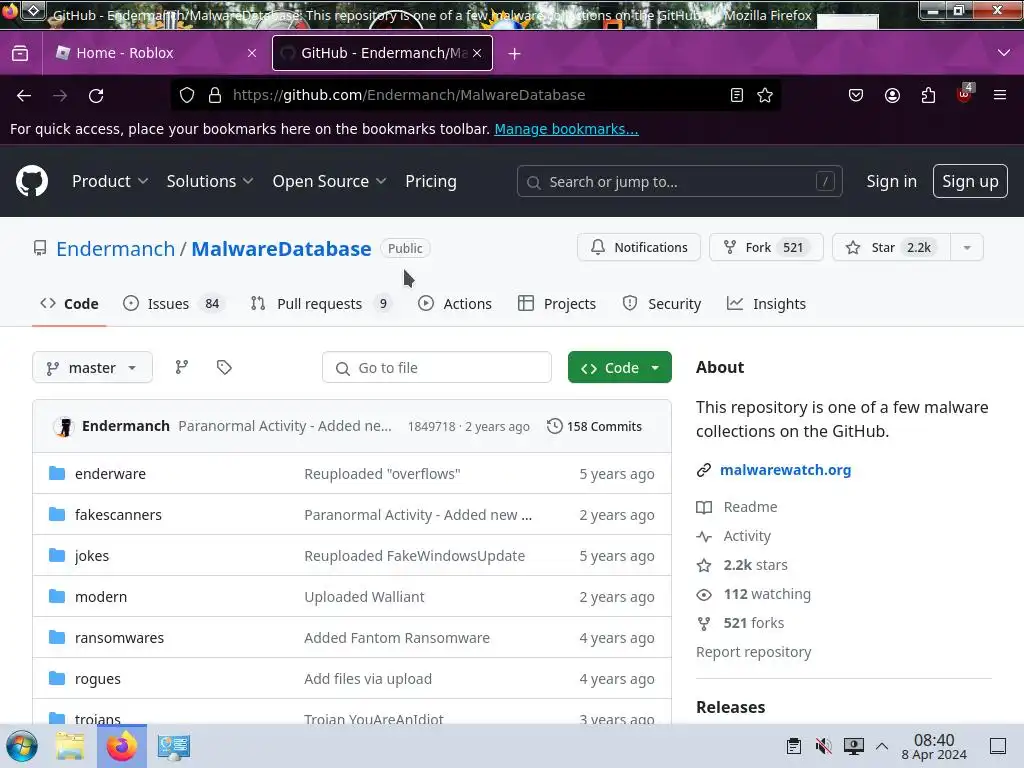
Task: Star the MalwareDatabase repository
Action: (891, 248)
